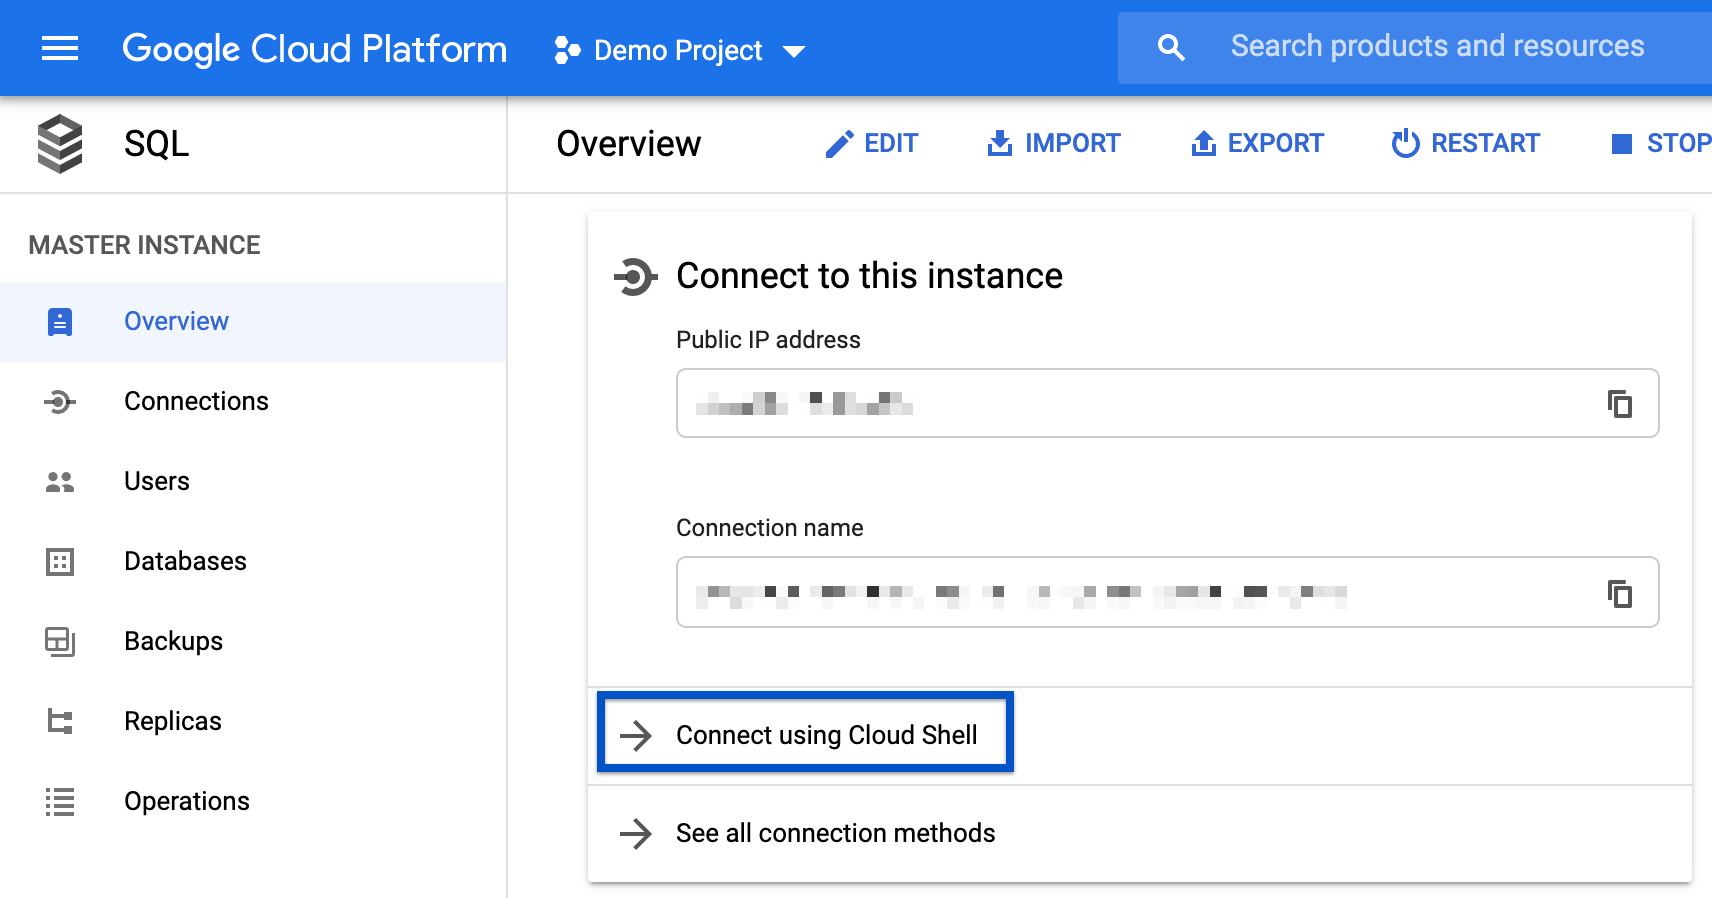Screen dimensions: 1712x898
Task: Click the Connections sidebar icon
Action: pos(60,402)
